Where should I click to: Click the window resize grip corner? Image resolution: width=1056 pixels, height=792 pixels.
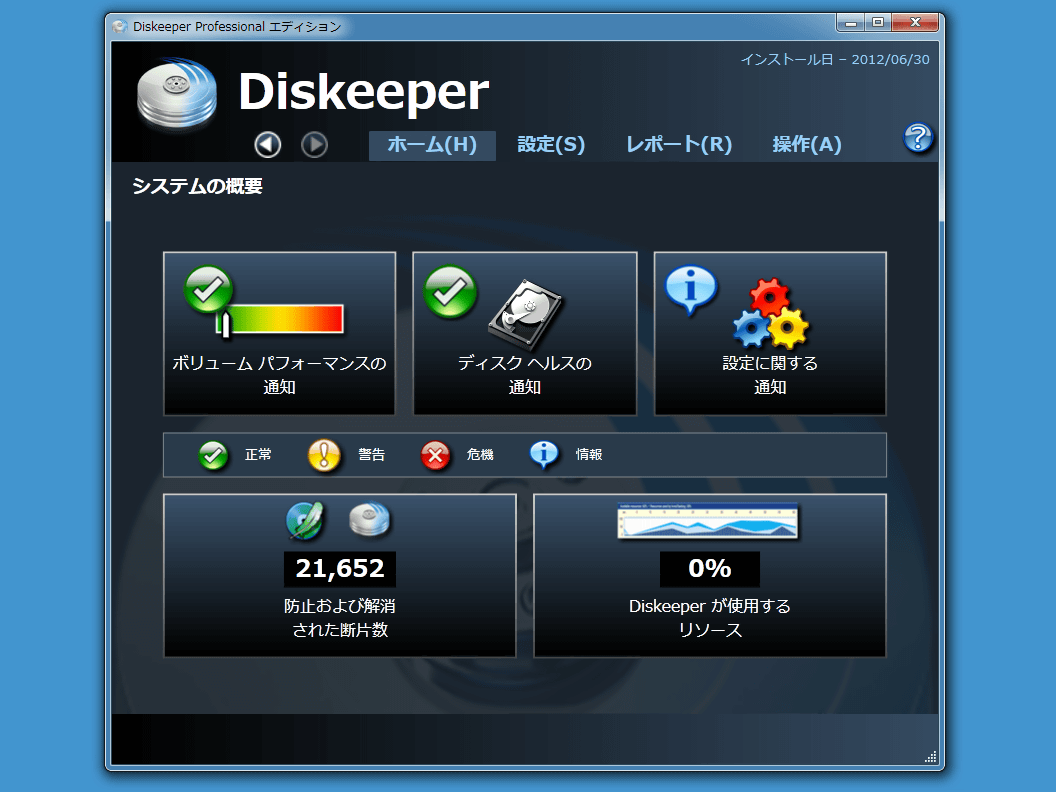pyautogui.click(x=931, y=757)
